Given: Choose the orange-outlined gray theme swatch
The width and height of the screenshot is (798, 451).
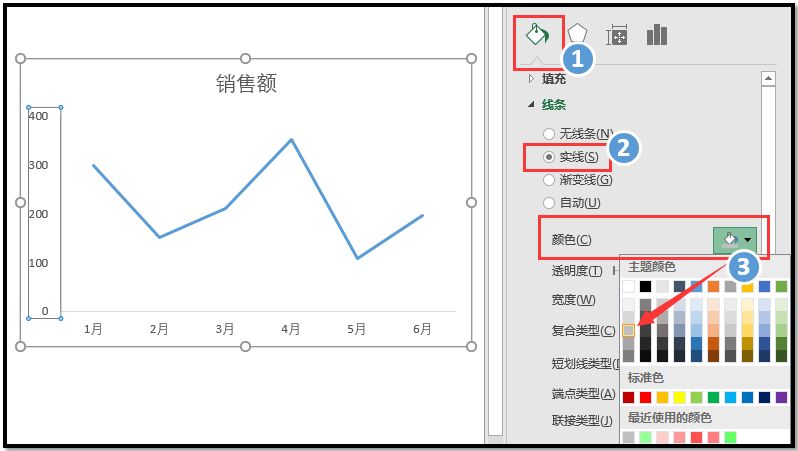Looking at the screenshot, I should (x=629, y=330).
